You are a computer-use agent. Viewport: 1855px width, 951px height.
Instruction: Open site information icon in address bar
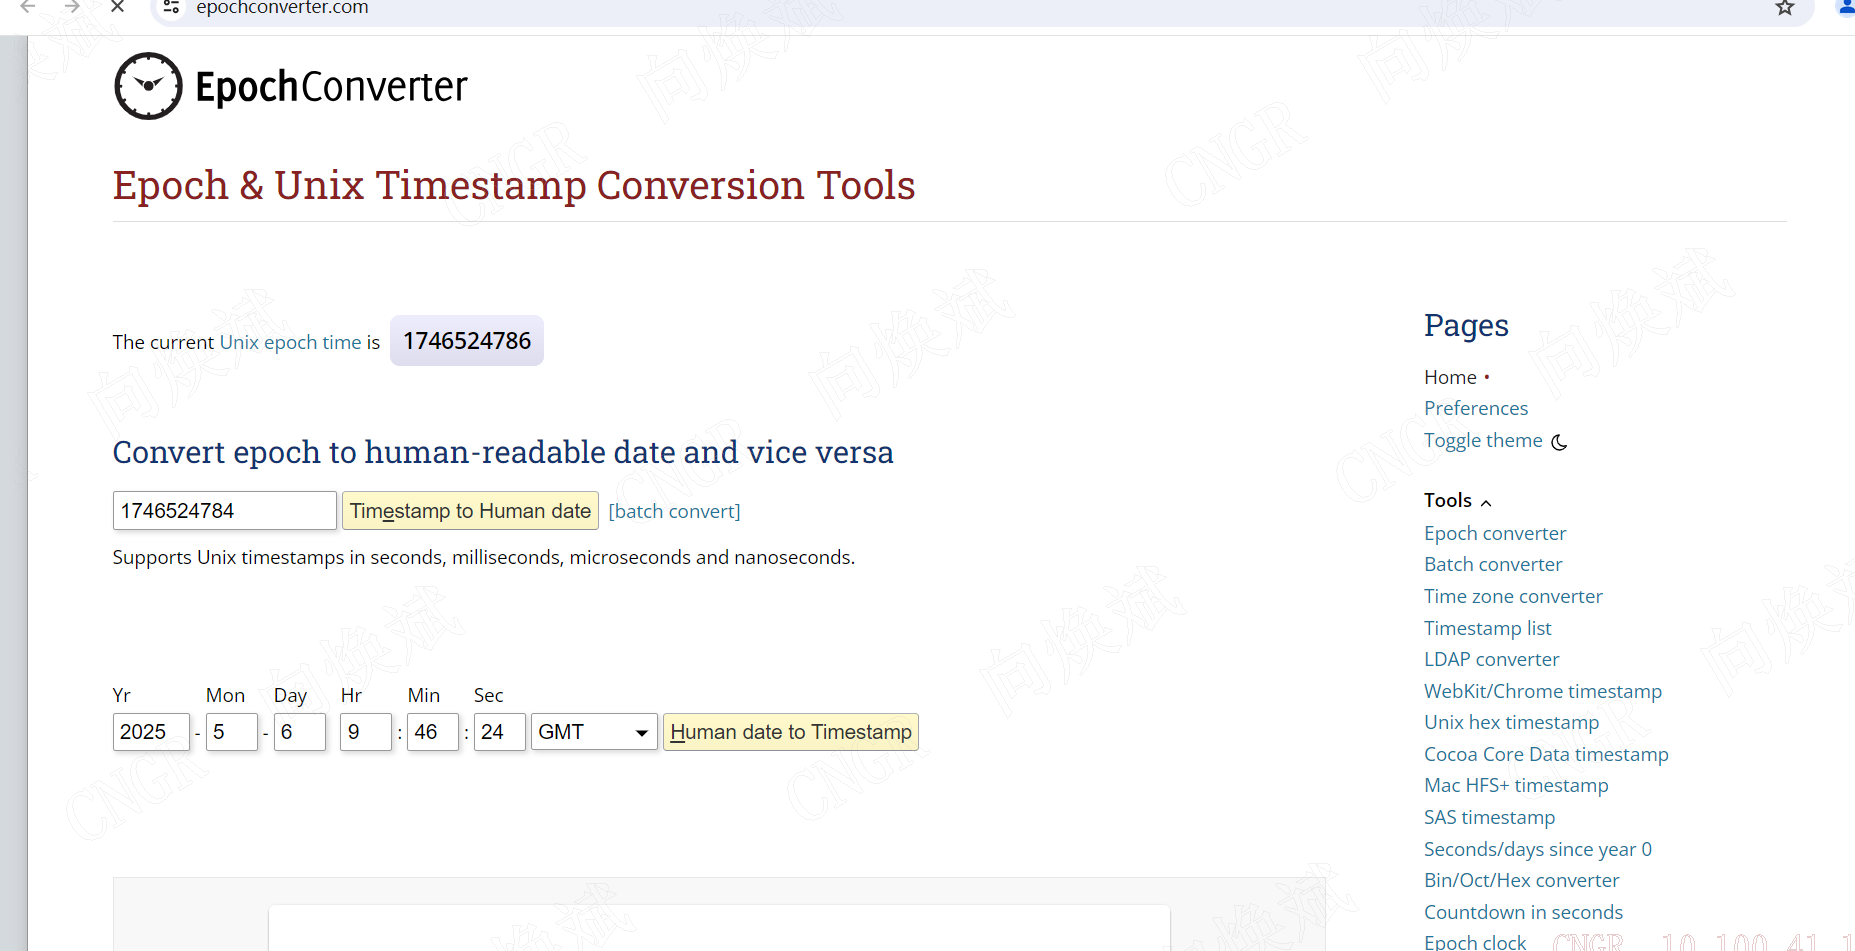coord(171,7)
